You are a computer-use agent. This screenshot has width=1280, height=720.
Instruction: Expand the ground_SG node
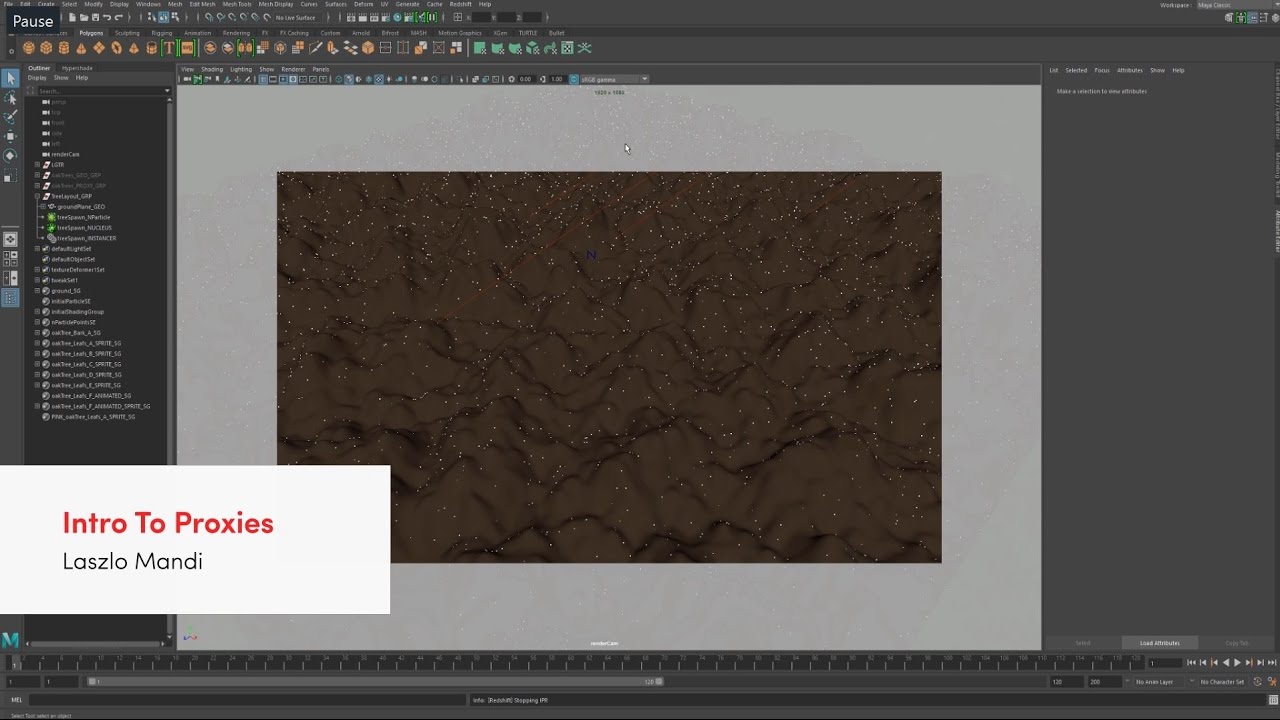37,291
